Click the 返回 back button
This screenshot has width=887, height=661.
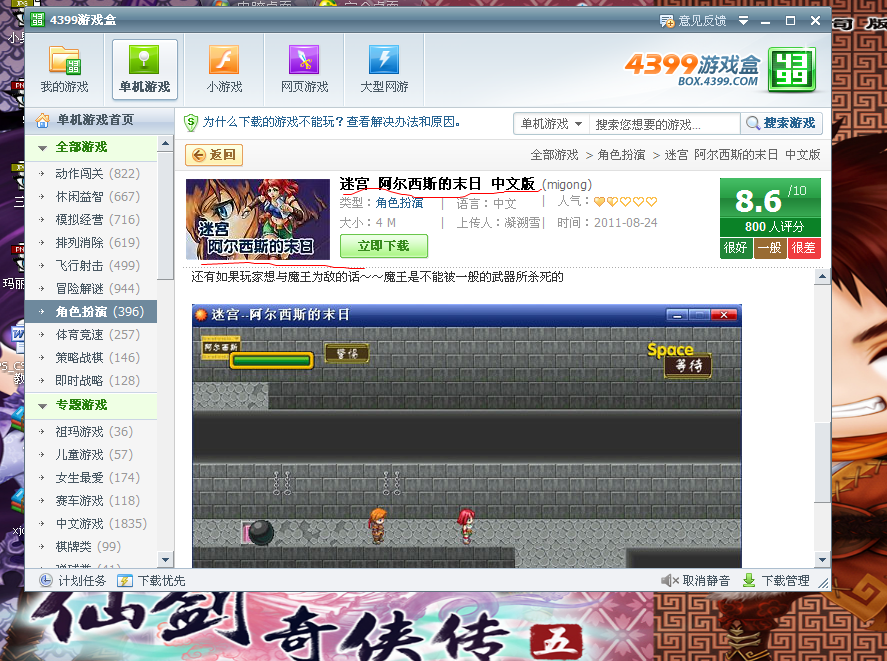click(x=214, y=155)
